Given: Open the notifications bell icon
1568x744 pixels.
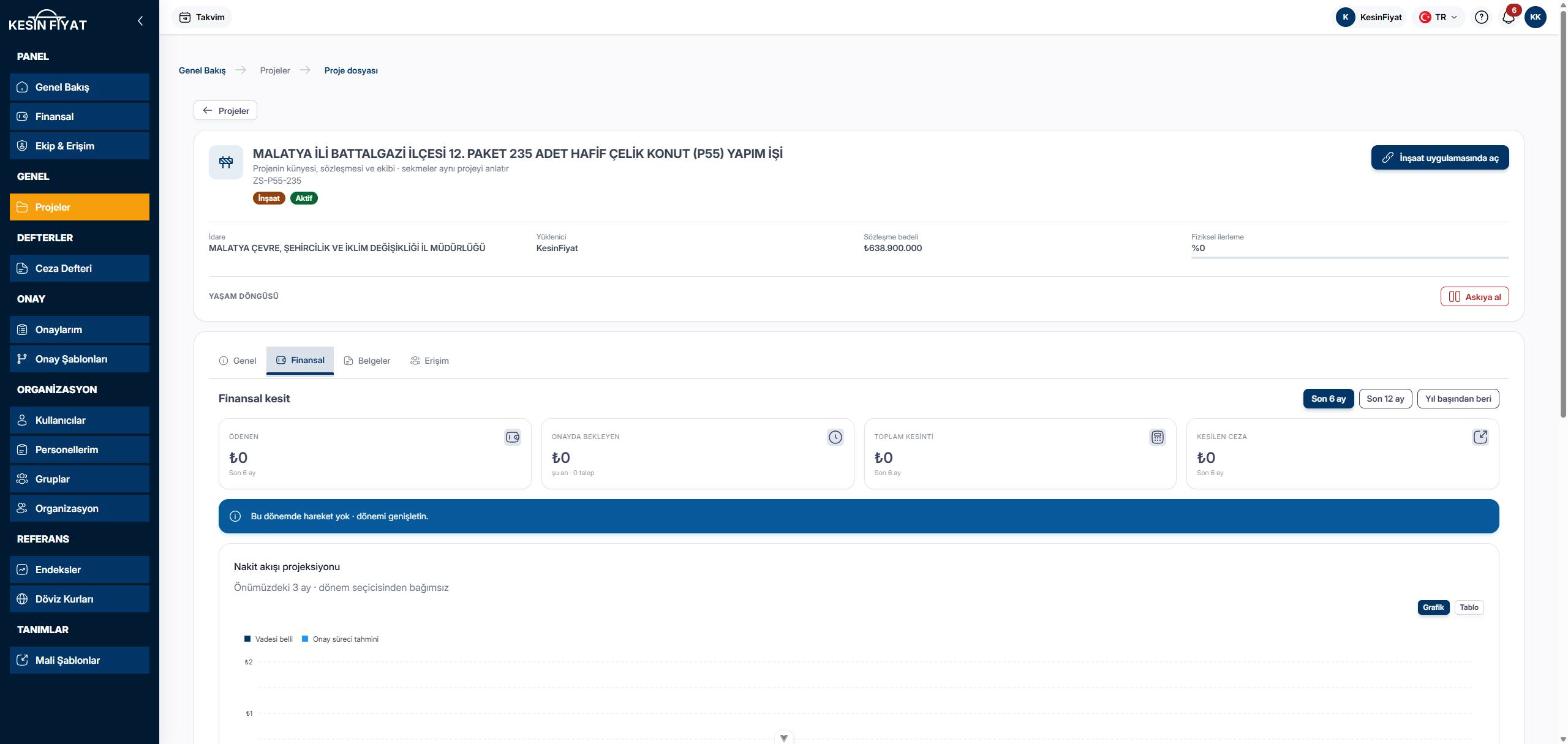Looking at the screenshot, I should coord(1508,17).
